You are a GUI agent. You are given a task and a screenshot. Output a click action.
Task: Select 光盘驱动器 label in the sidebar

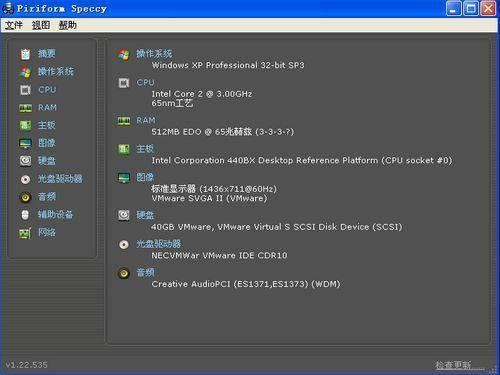tap(60, 179)
